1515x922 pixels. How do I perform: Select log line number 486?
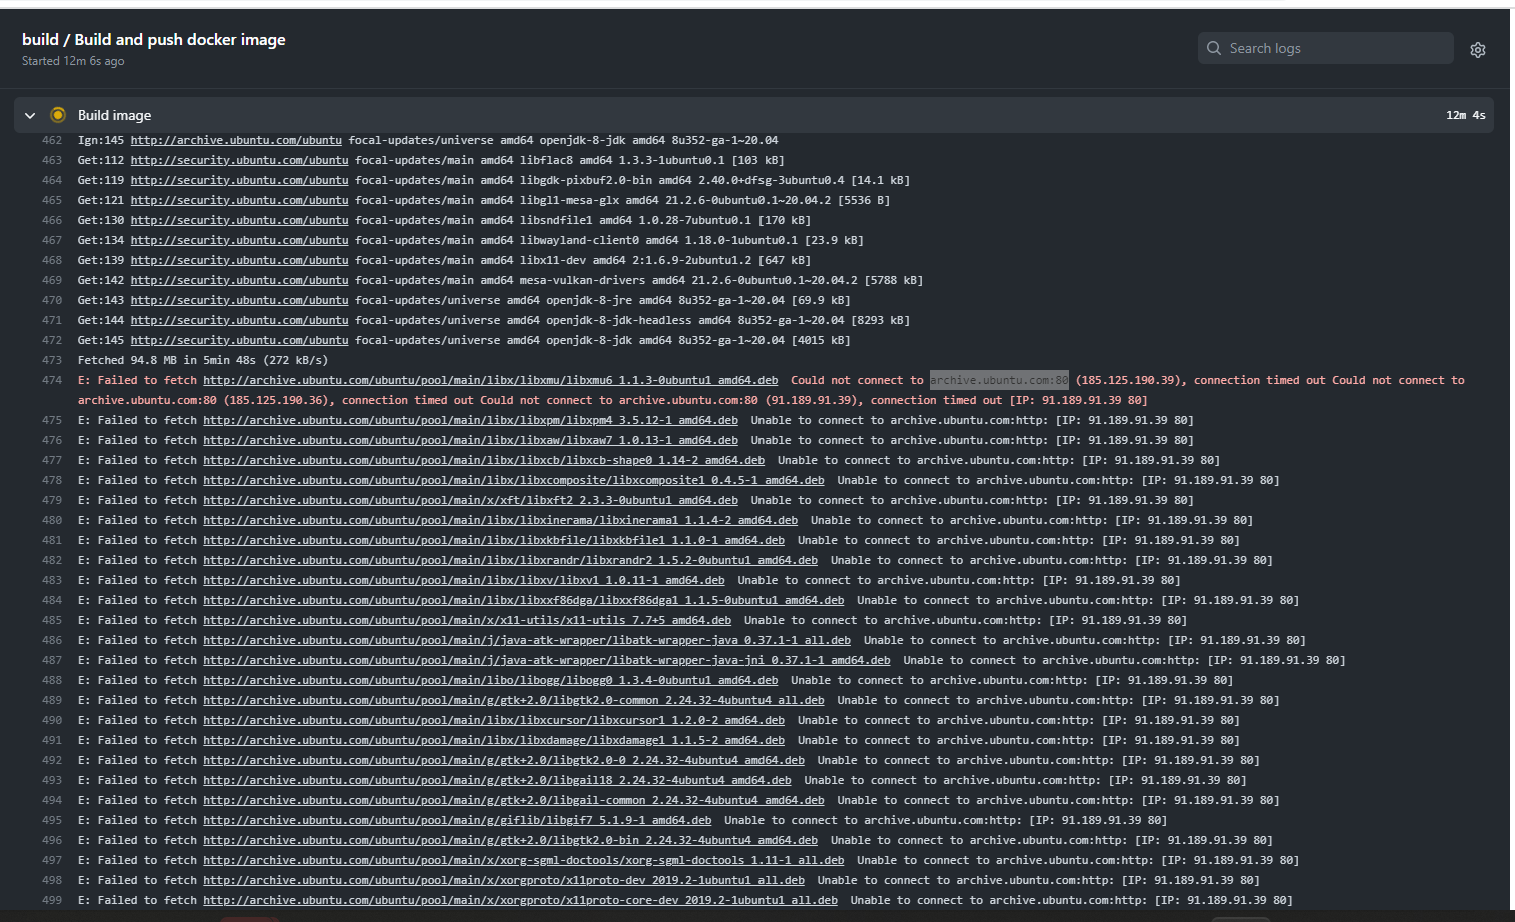click(52, 640)
